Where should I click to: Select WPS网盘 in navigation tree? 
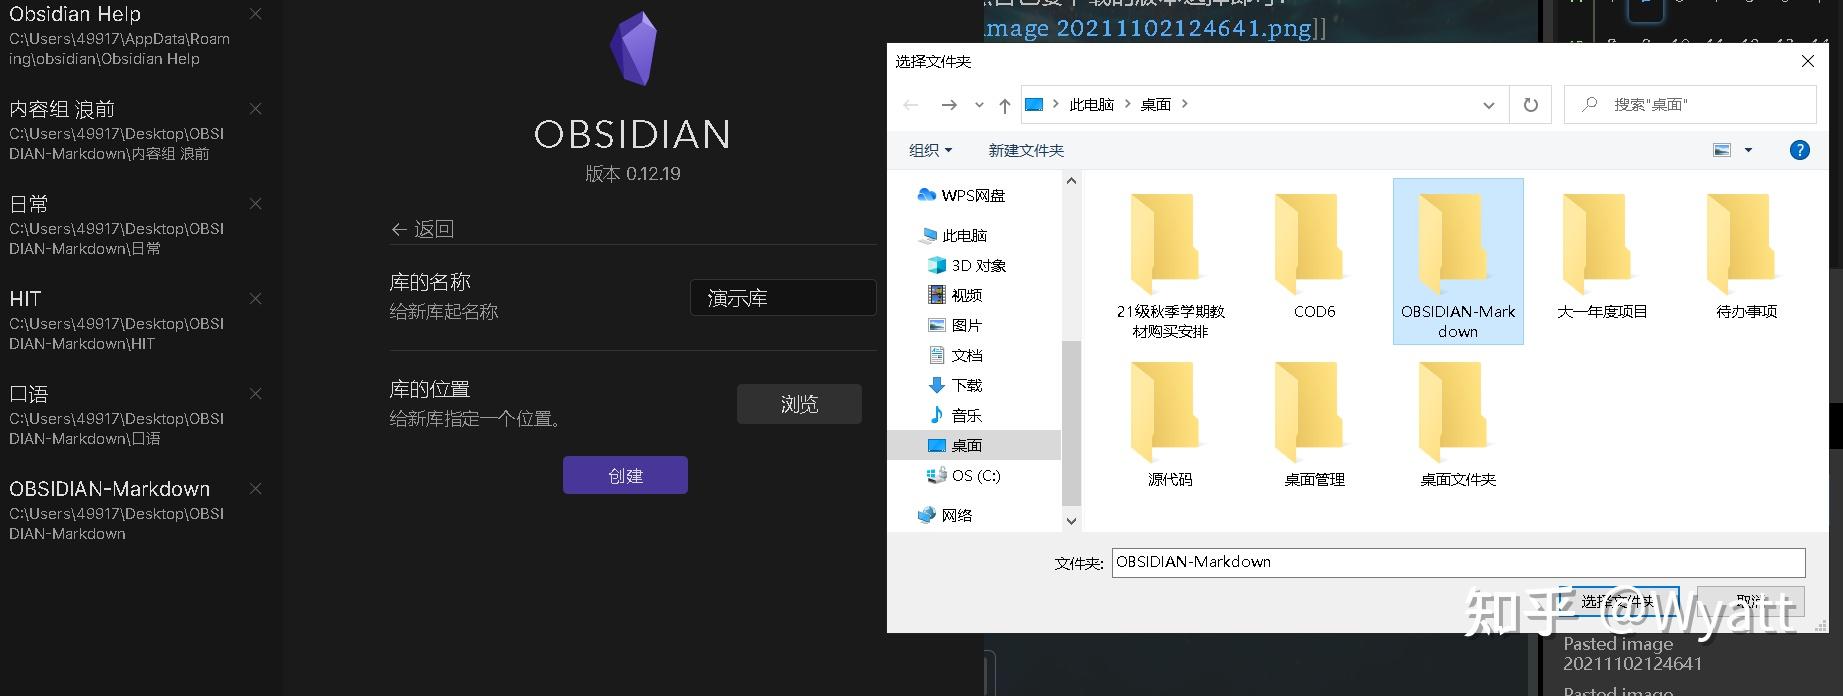coord(962,195)
